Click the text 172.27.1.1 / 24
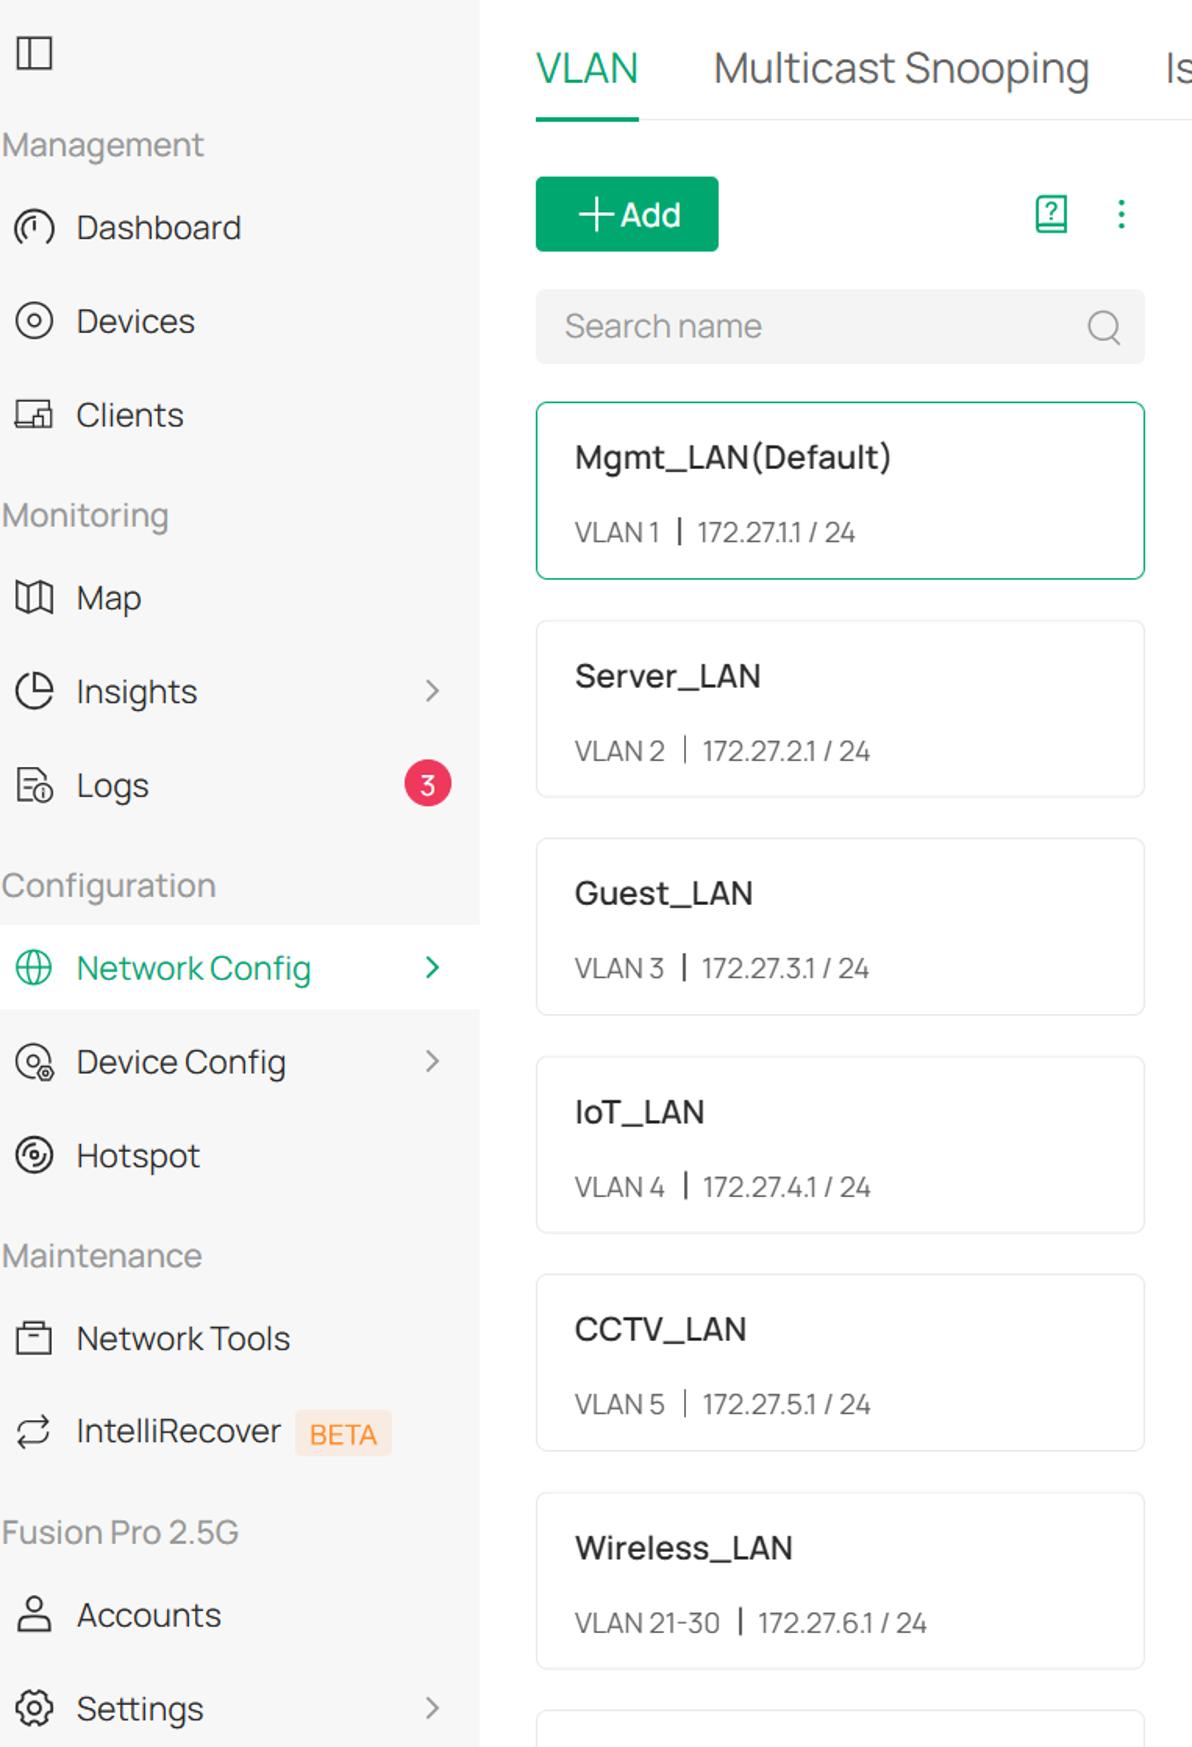Screen dimensions: 1192x1747 tap(776, 532)
